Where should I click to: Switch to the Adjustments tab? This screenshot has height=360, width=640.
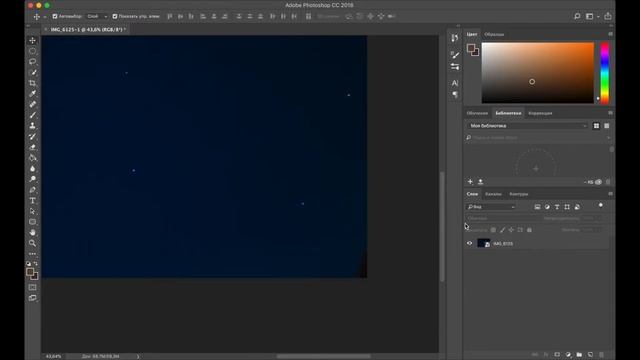tap(540, 113)
